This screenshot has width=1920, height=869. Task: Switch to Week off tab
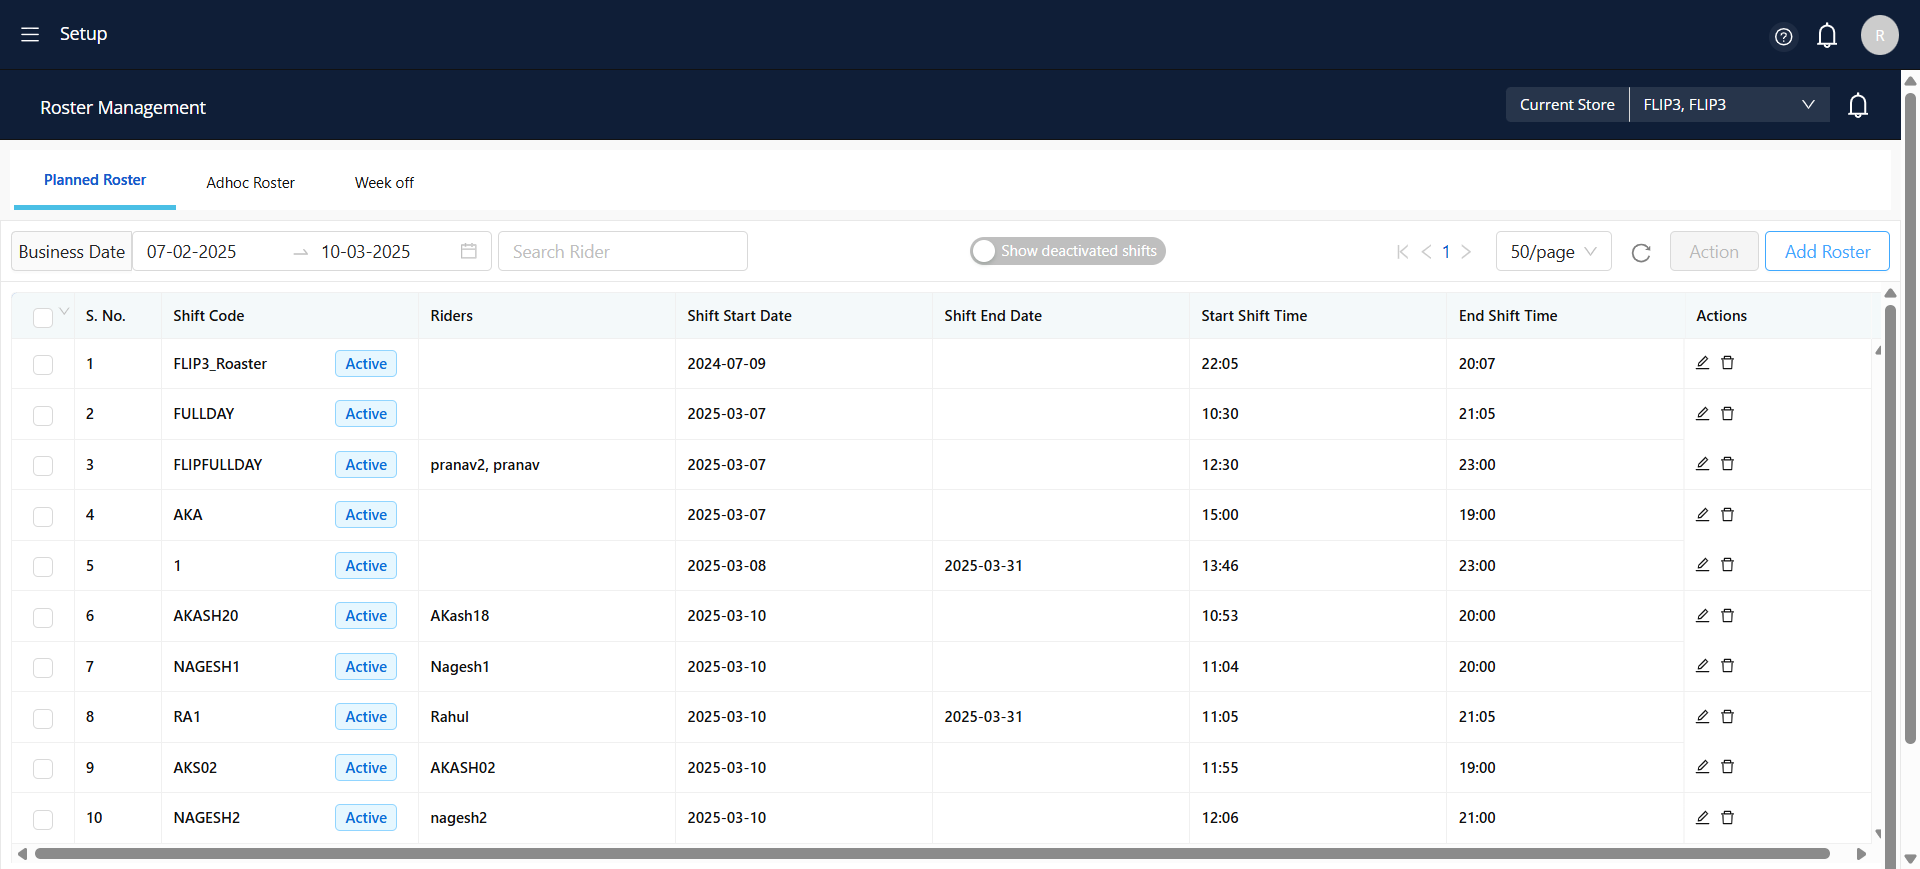point(384,183)
